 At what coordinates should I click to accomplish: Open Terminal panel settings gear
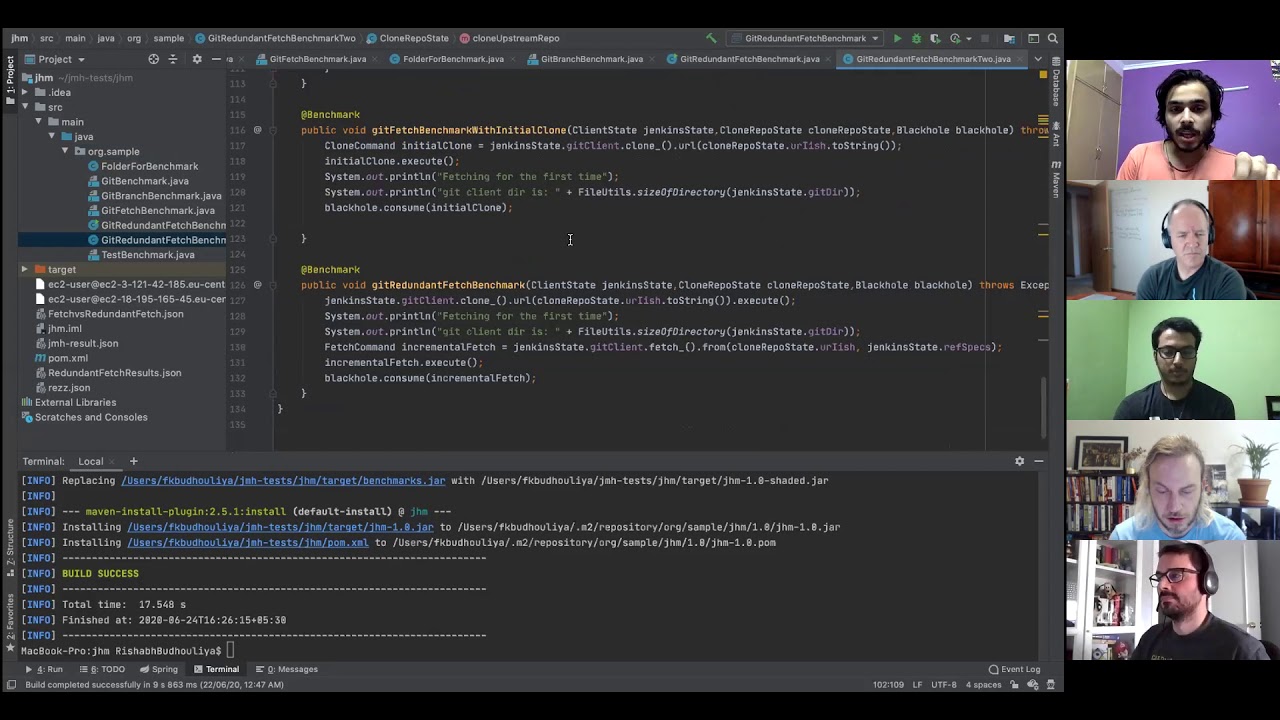(x=1019, y=461)
